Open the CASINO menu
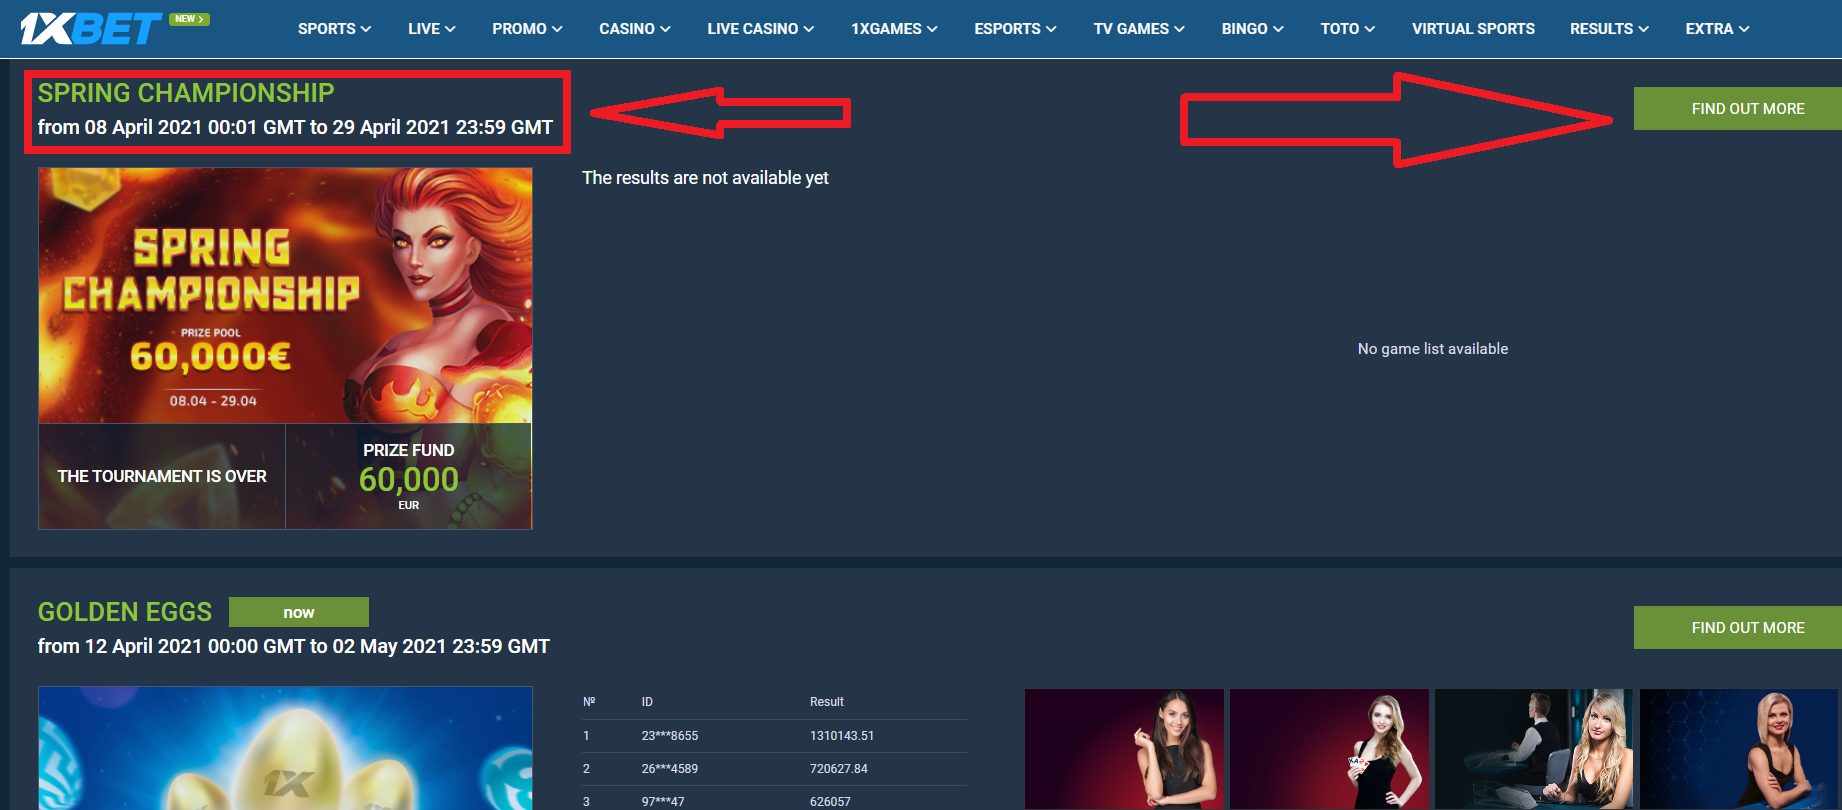The width and height of the screenshot is (1842, 810). tap(634, 29)
